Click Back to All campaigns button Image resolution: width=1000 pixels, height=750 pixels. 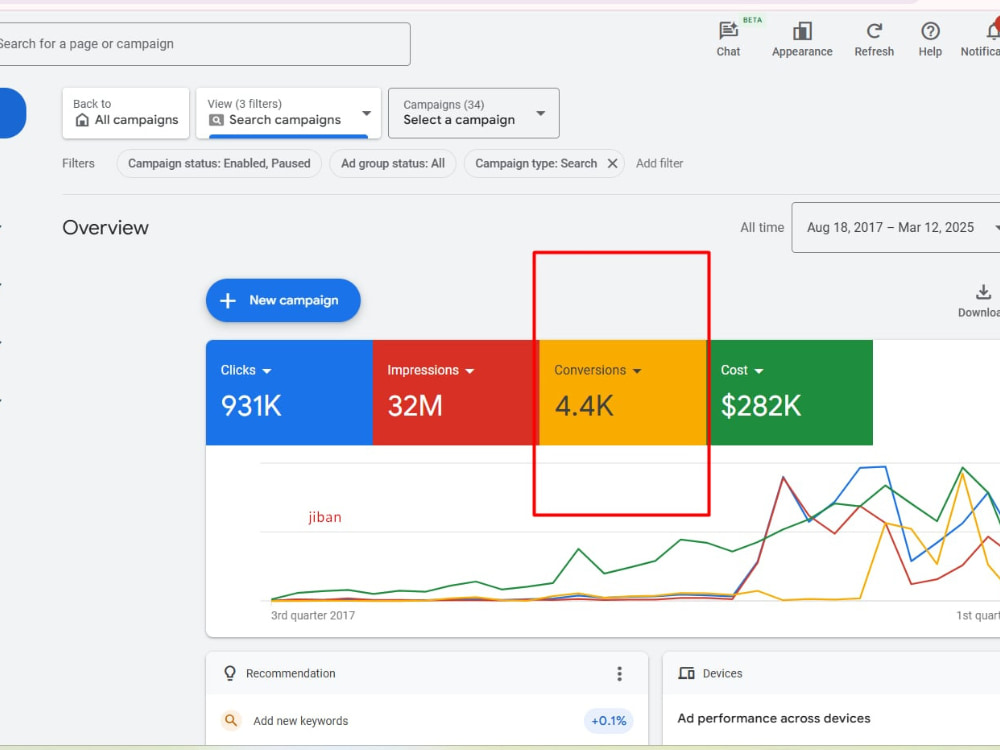tap(126, 113)
